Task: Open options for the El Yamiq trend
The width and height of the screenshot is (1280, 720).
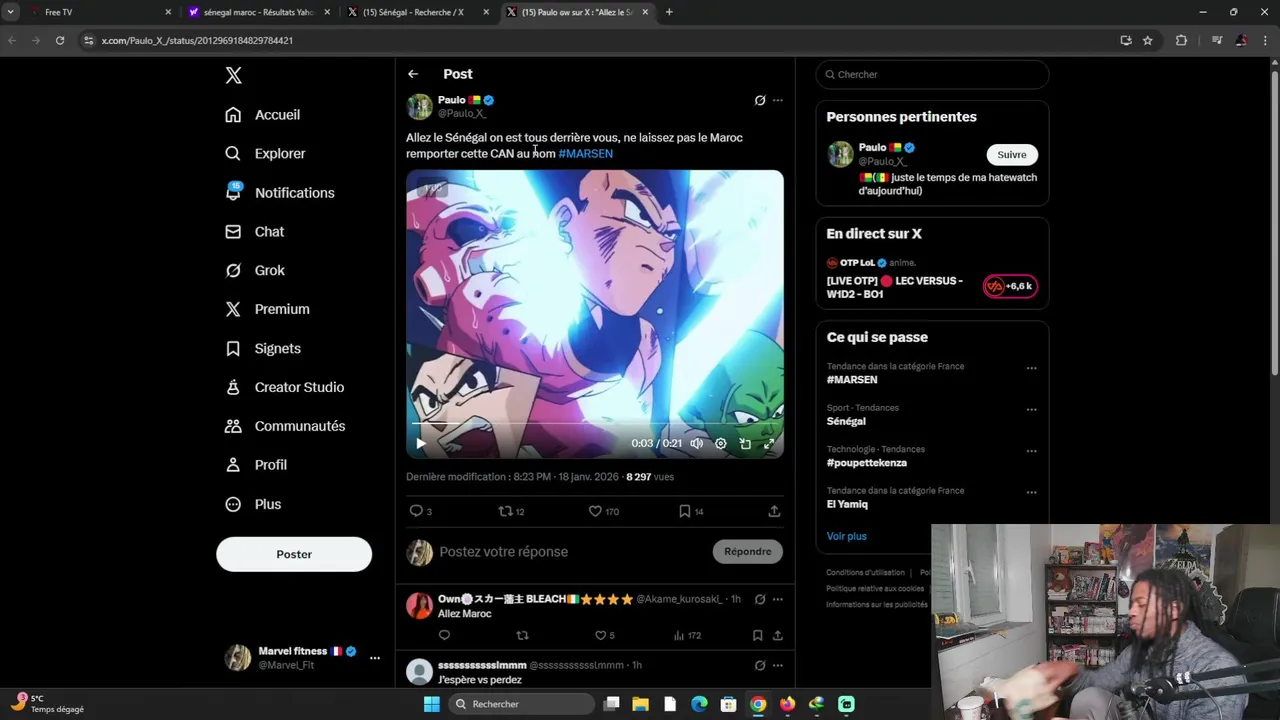Action: tap(1031, 492)
